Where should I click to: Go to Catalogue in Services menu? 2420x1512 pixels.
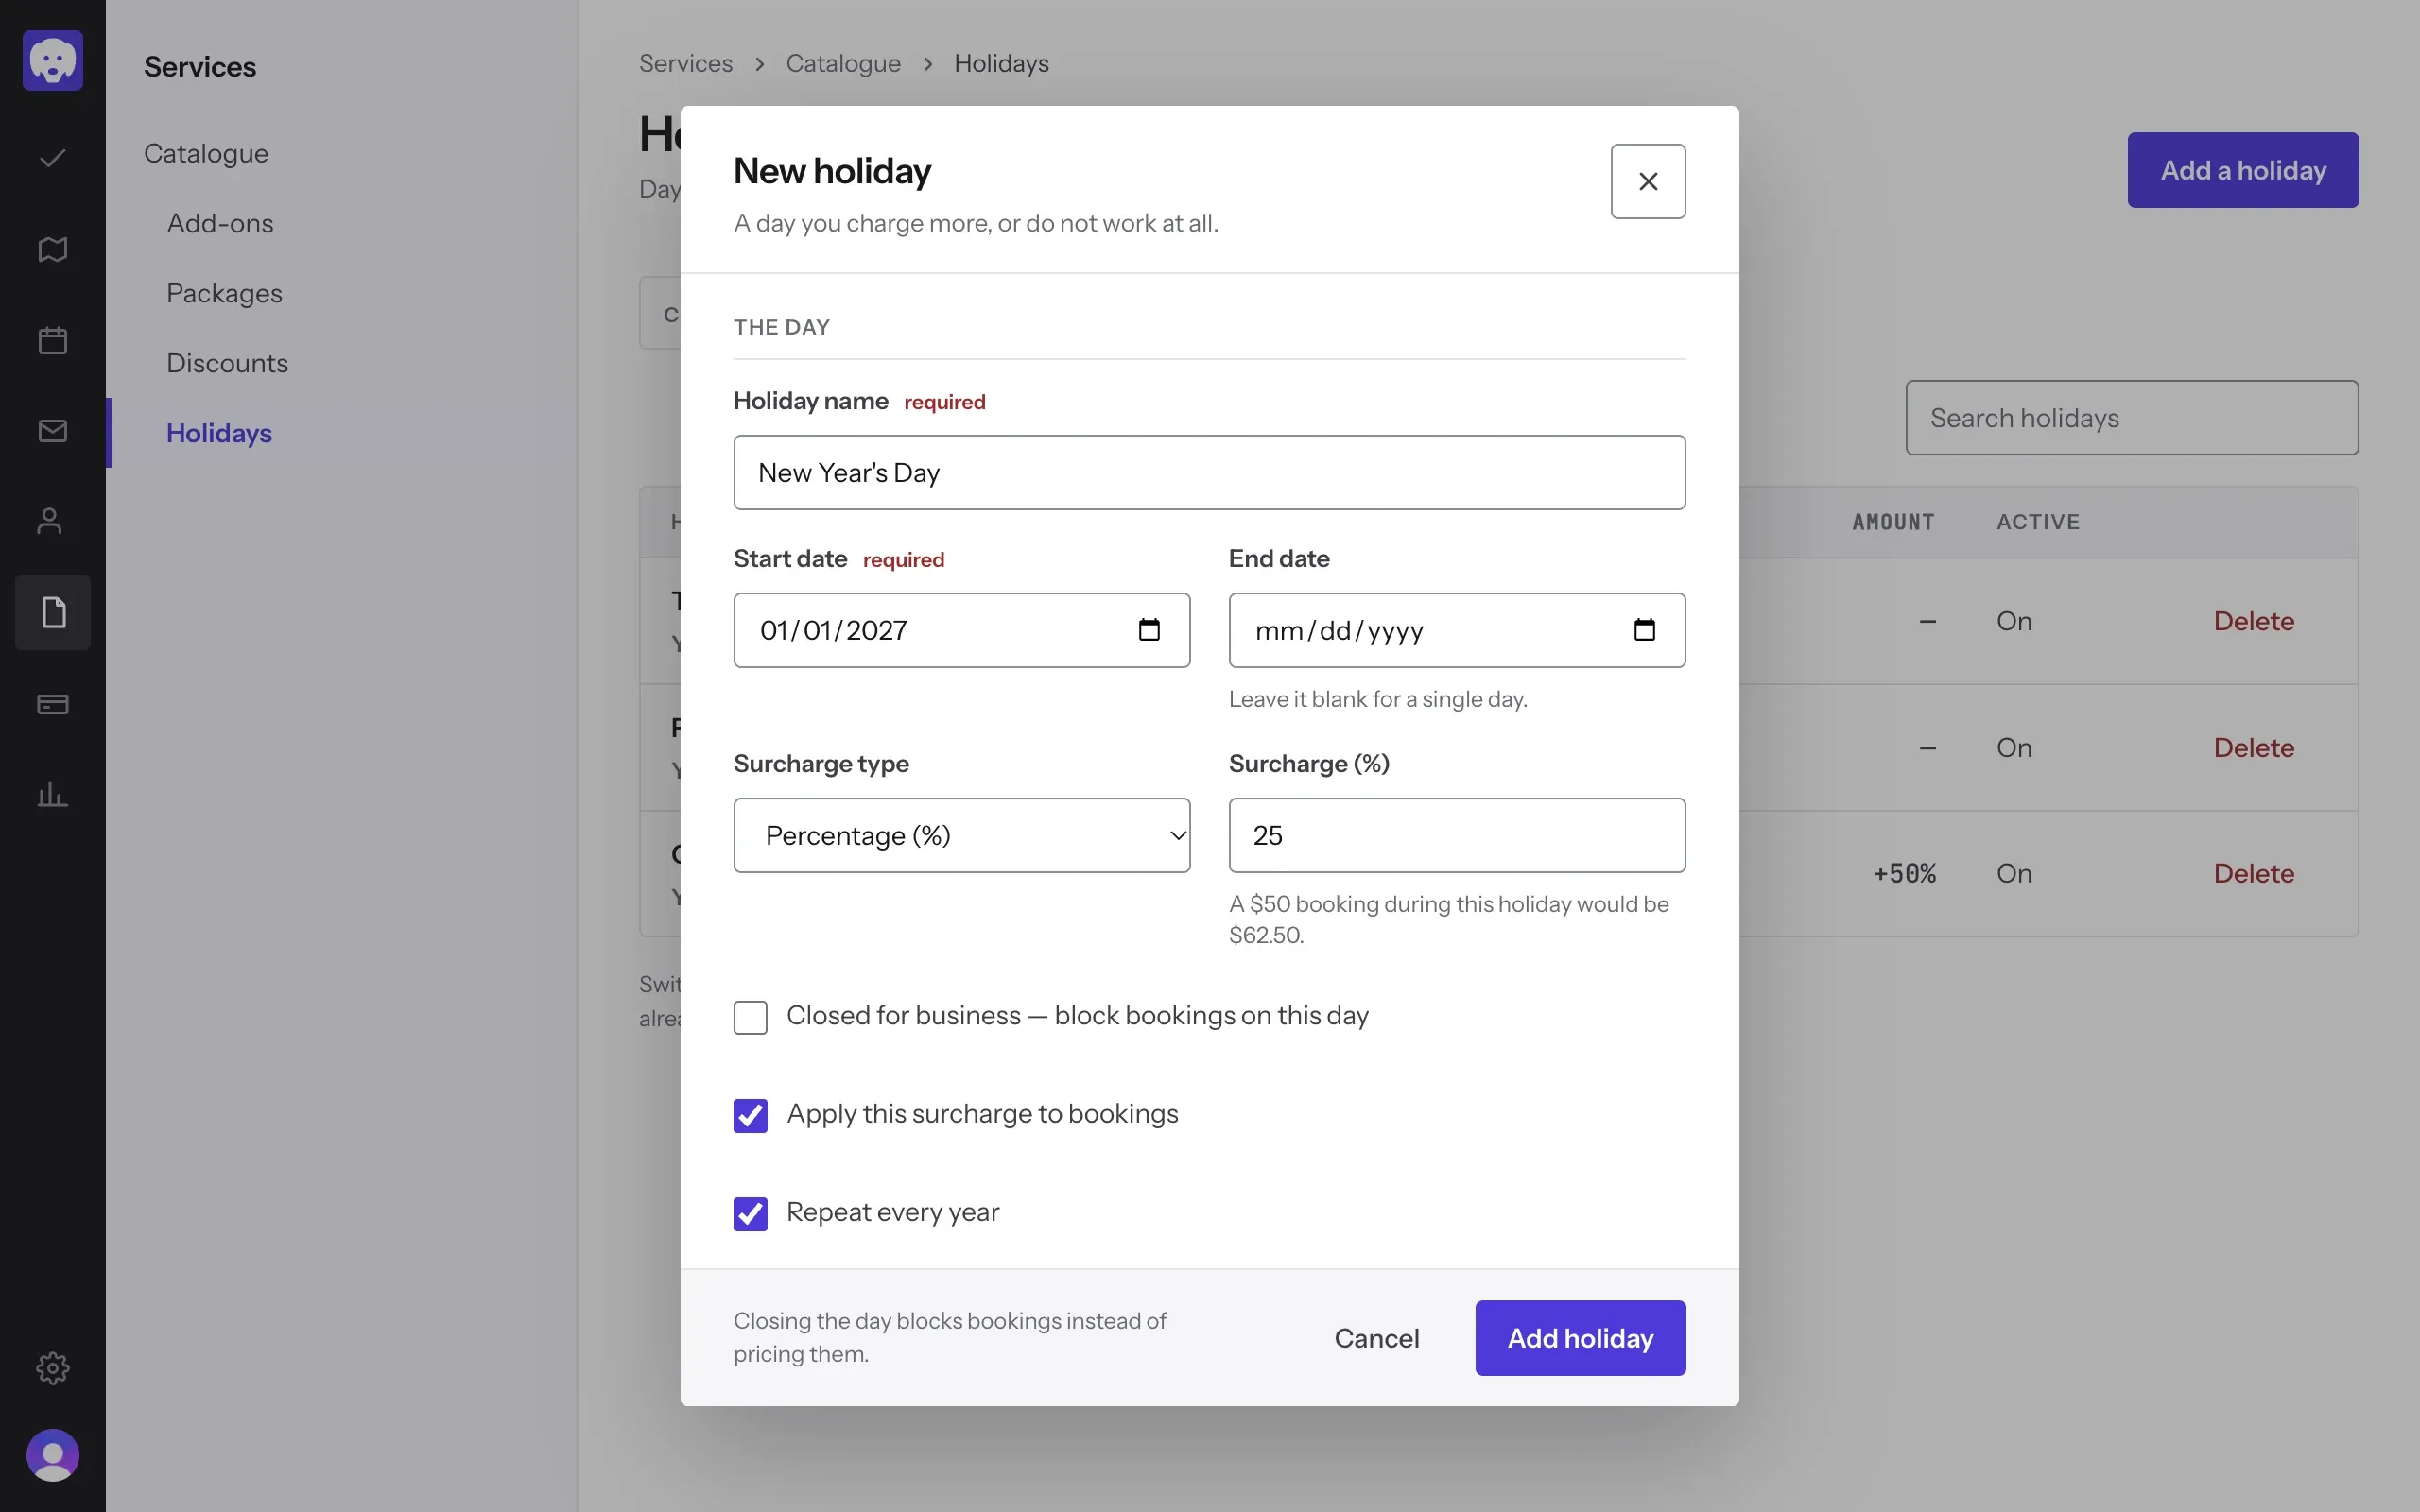pos(206,153)
